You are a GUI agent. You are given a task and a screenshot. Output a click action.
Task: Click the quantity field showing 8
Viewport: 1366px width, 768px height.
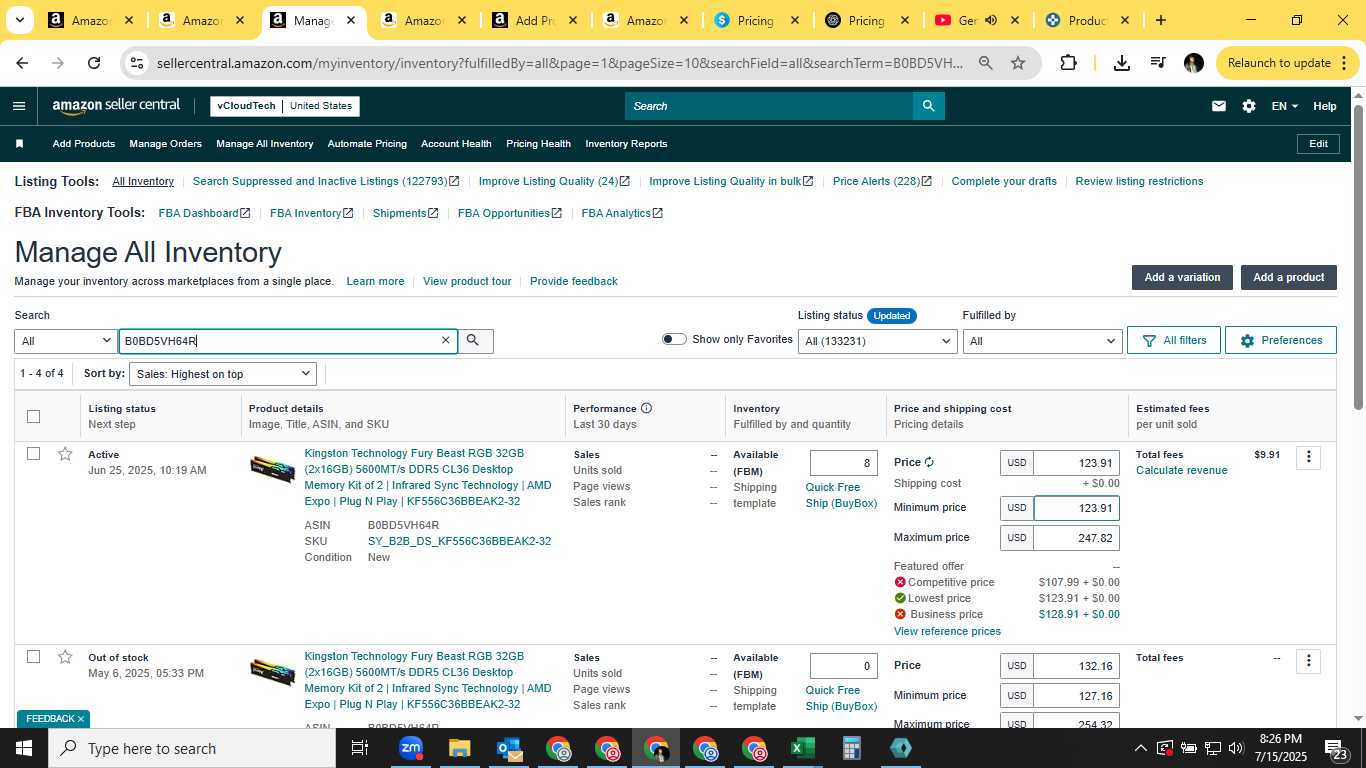coord(844,463)
